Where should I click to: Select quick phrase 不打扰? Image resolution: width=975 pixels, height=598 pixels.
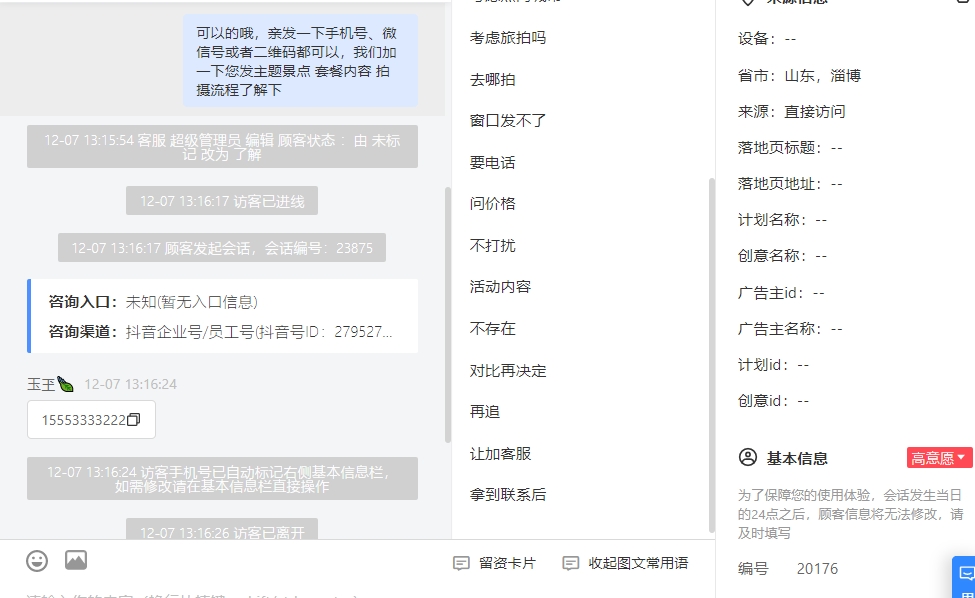click(492, 246)
